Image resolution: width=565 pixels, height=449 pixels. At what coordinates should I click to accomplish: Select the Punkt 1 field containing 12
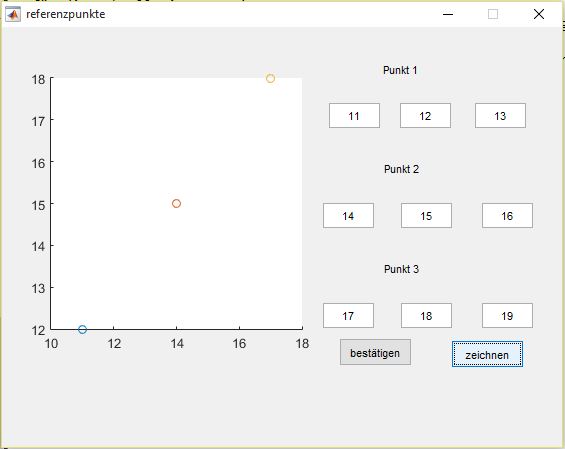(425, 116)
